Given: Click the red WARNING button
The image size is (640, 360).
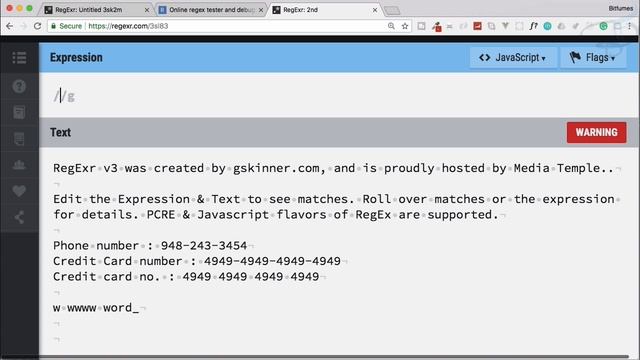Looking at the screenshot, I should pos(596,132).
